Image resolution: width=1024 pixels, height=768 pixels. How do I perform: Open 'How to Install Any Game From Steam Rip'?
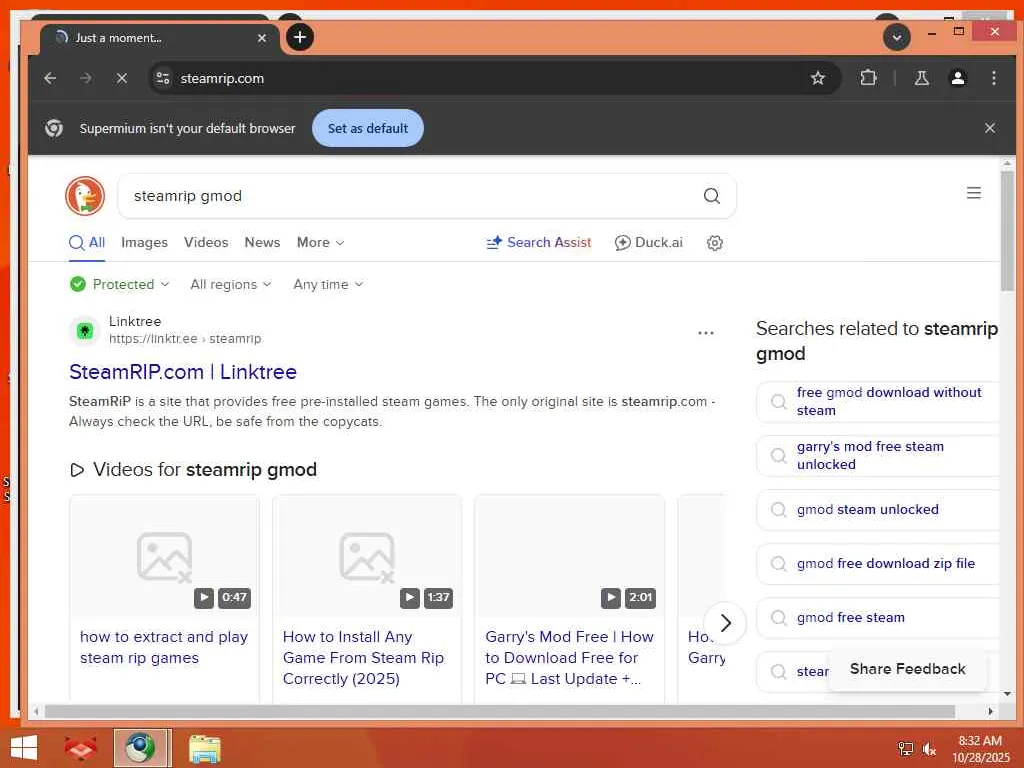(x=363, y=658)
